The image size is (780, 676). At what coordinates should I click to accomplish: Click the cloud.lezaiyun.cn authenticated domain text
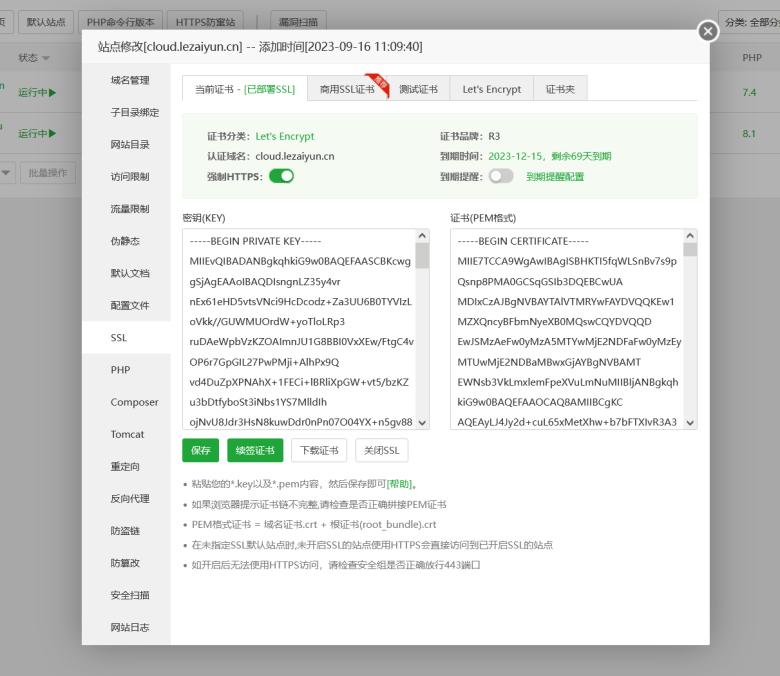click(295, 156)
